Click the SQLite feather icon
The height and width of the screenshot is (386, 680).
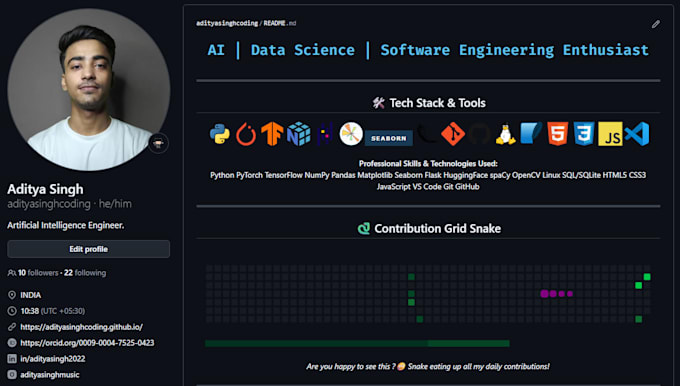[x=531, y=134]
